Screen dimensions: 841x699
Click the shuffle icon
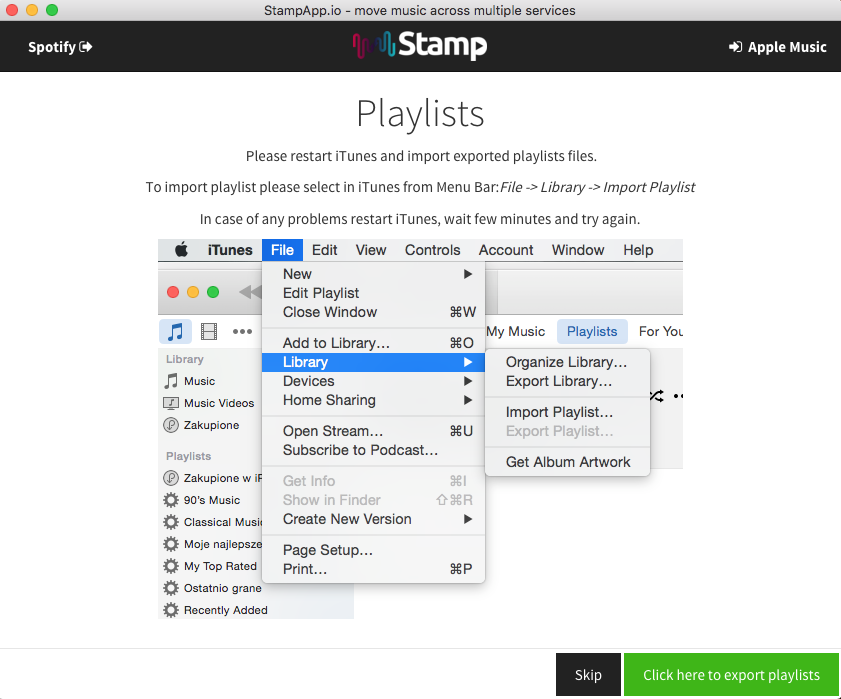[656, 396]
